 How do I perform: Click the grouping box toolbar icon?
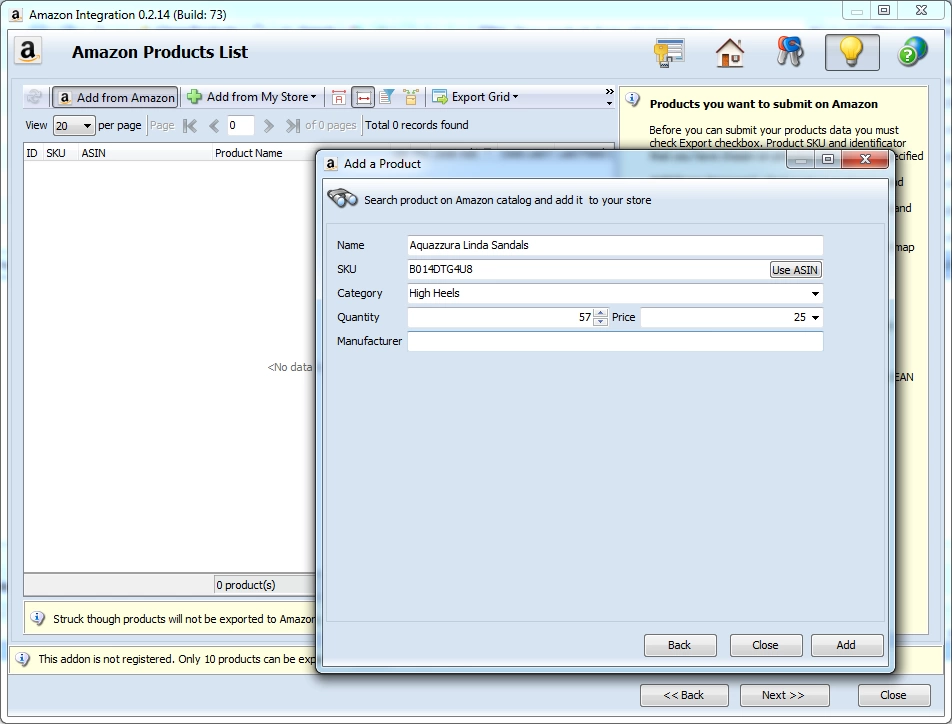coord(411,97)
